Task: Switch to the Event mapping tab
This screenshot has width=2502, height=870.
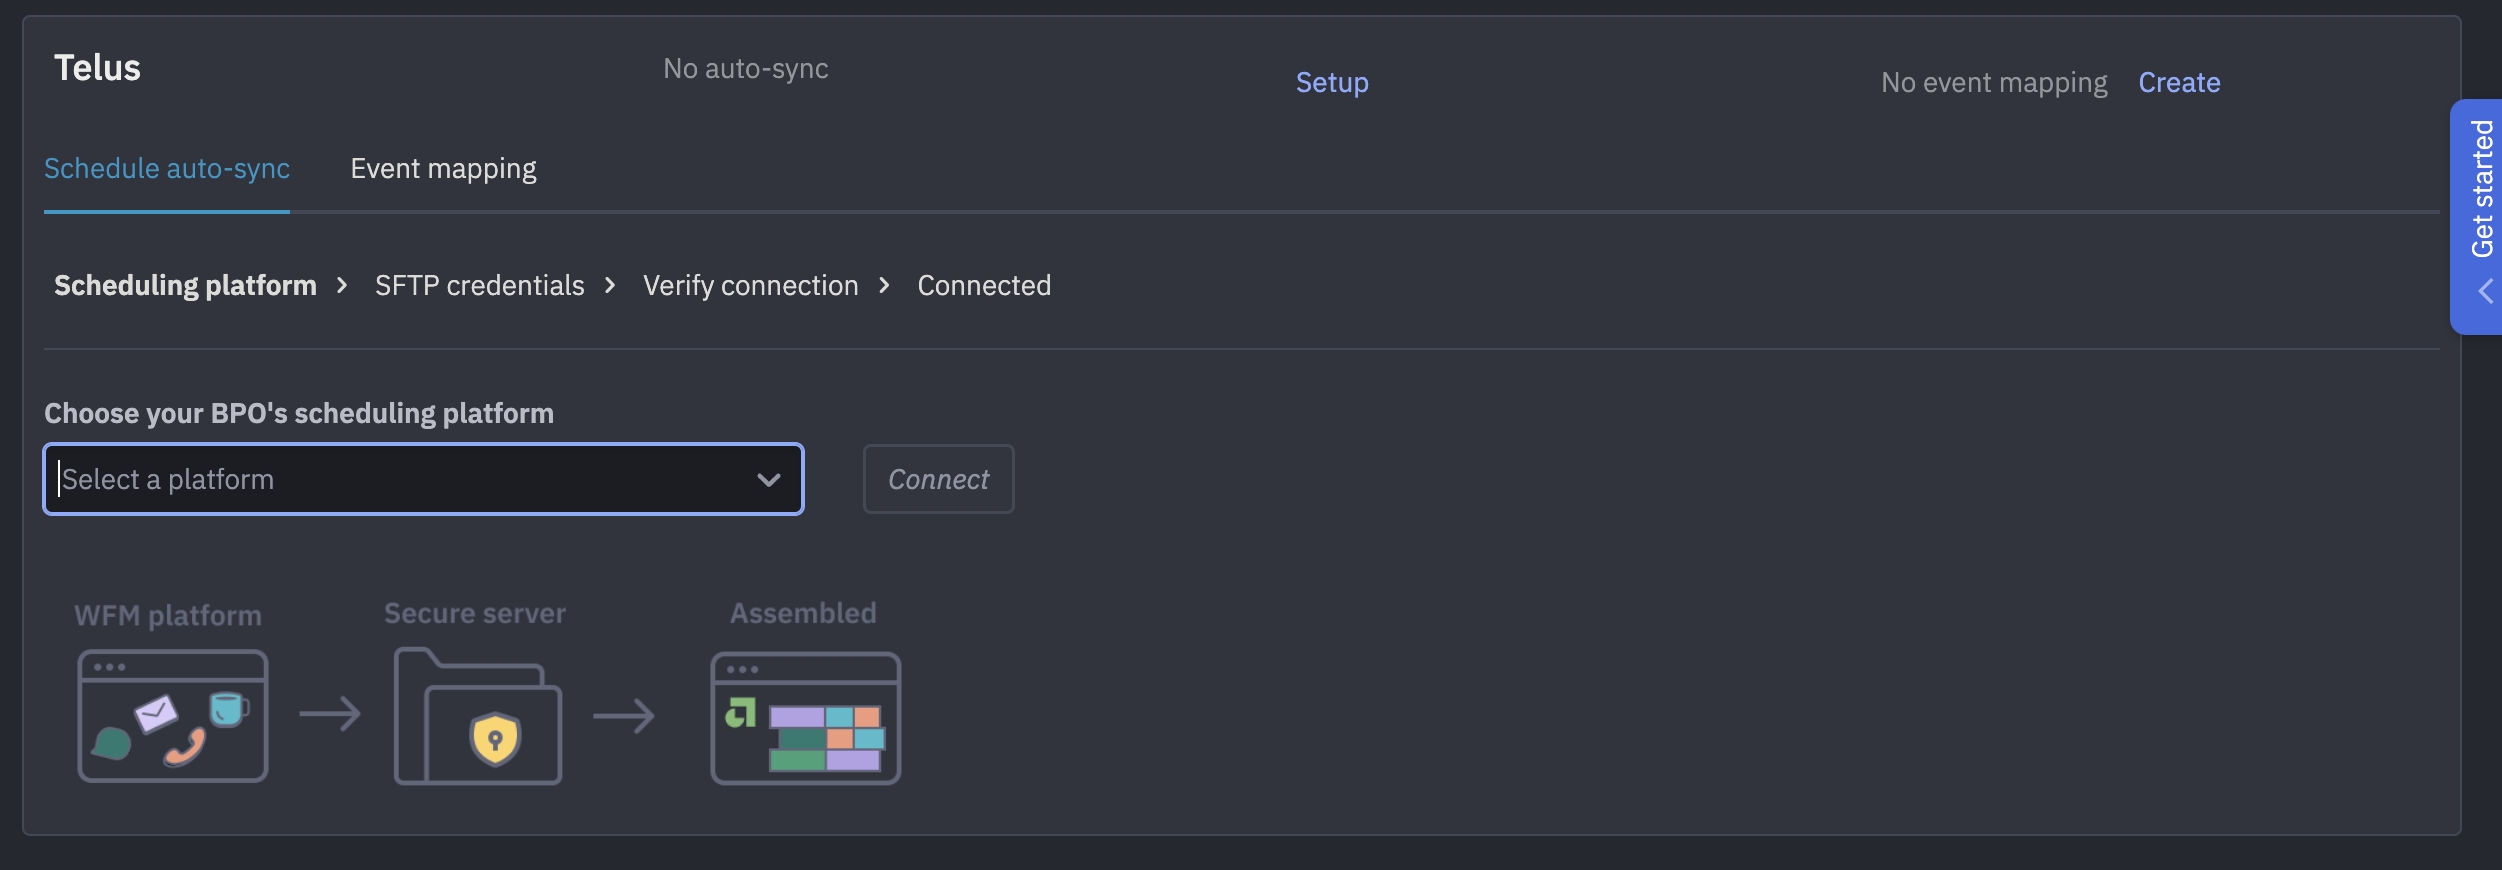Action: point(443,168)
